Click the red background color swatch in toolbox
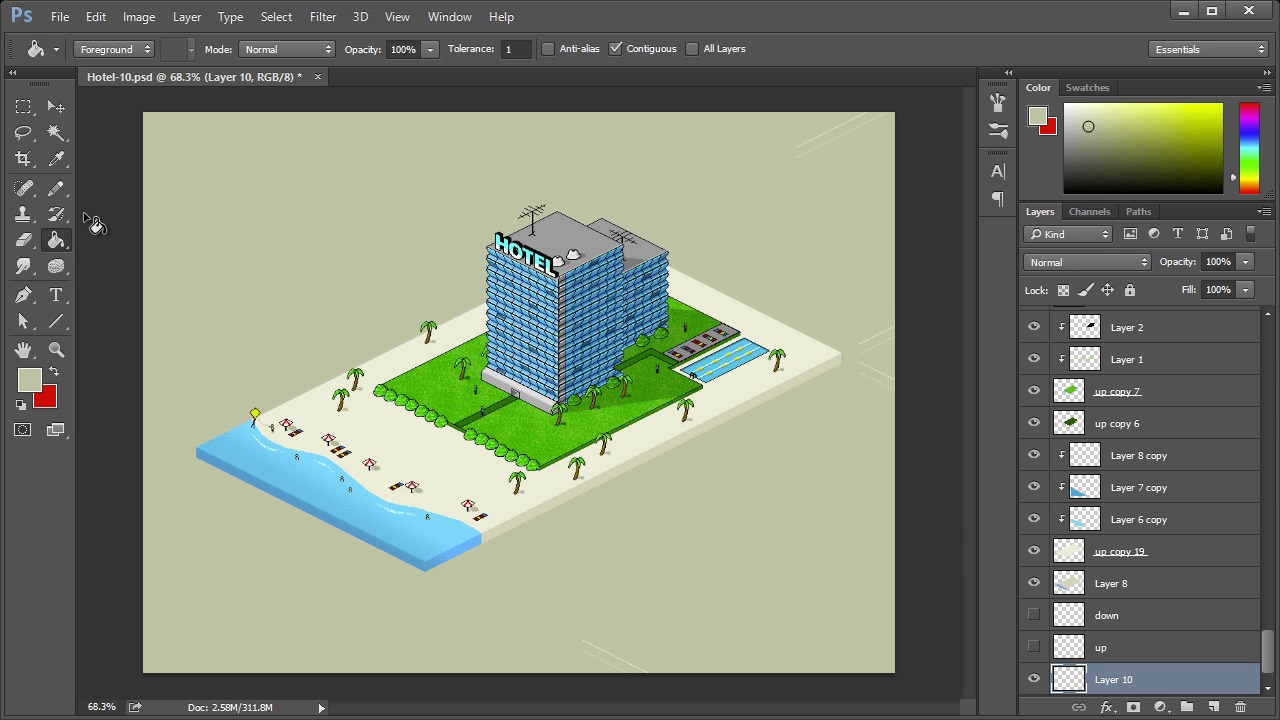The width and height of the screenshot is (1280, 720). (46, 399)
